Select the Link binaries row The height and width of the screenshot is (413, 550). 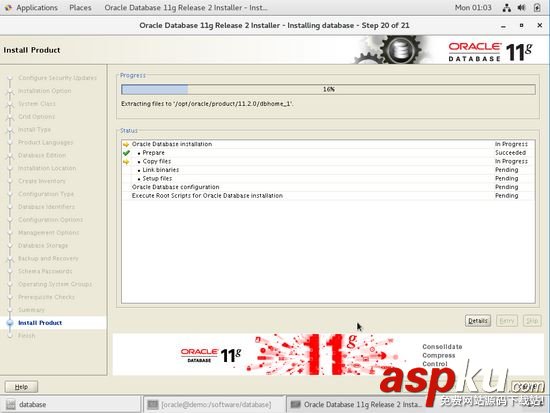[328, 170]
